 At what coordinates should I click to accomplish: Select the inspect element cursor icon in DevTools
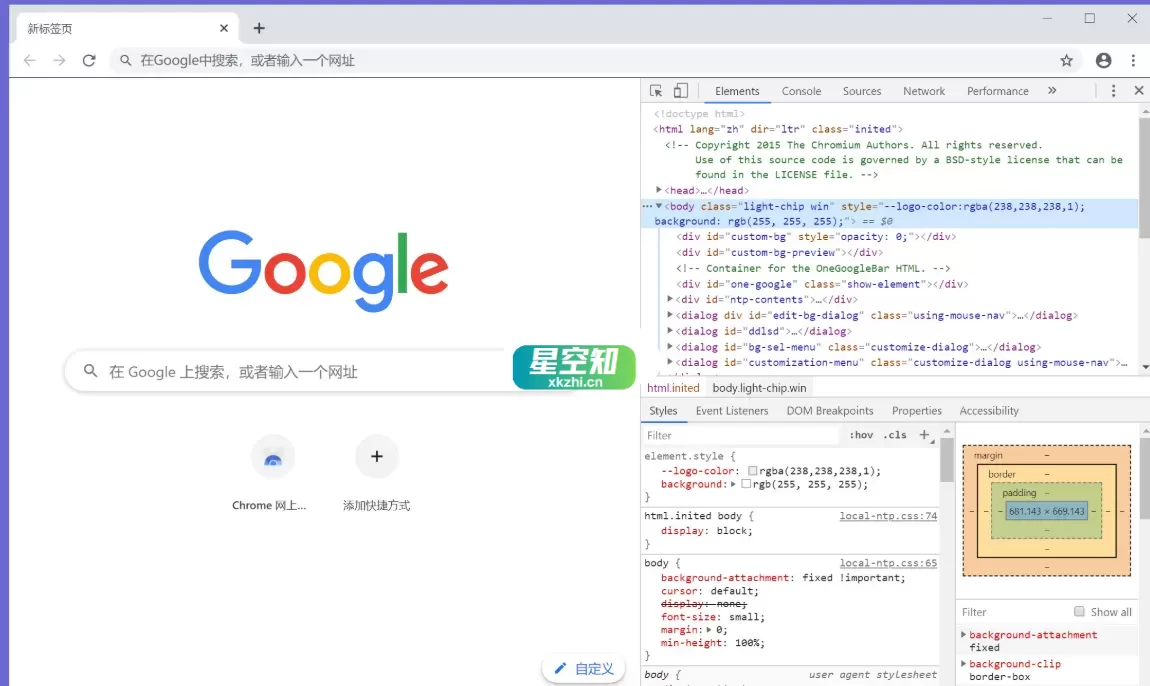coord(657,91)
